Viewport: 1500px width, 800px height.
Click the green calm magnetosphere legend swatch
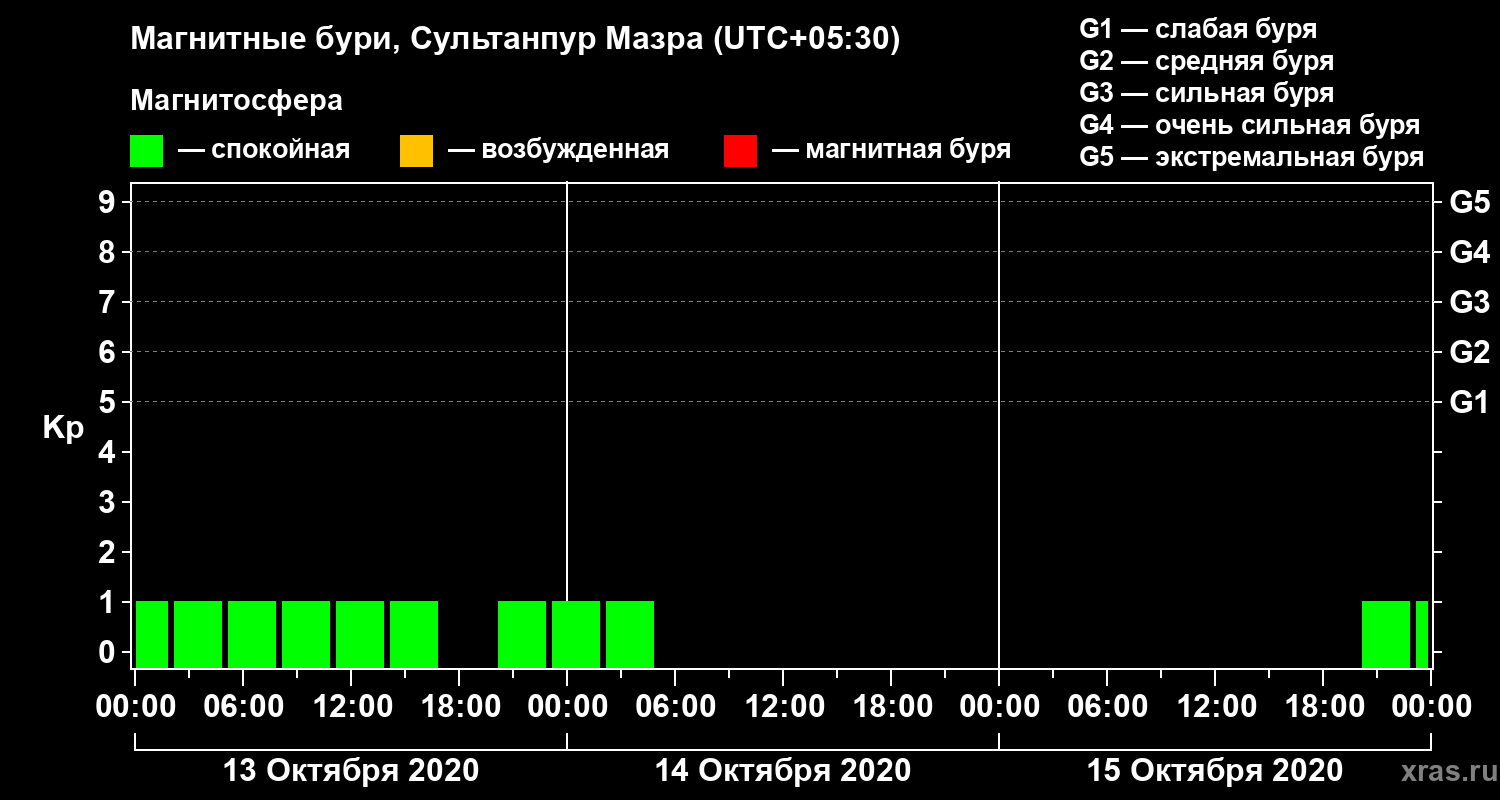[x=146, y=151]
